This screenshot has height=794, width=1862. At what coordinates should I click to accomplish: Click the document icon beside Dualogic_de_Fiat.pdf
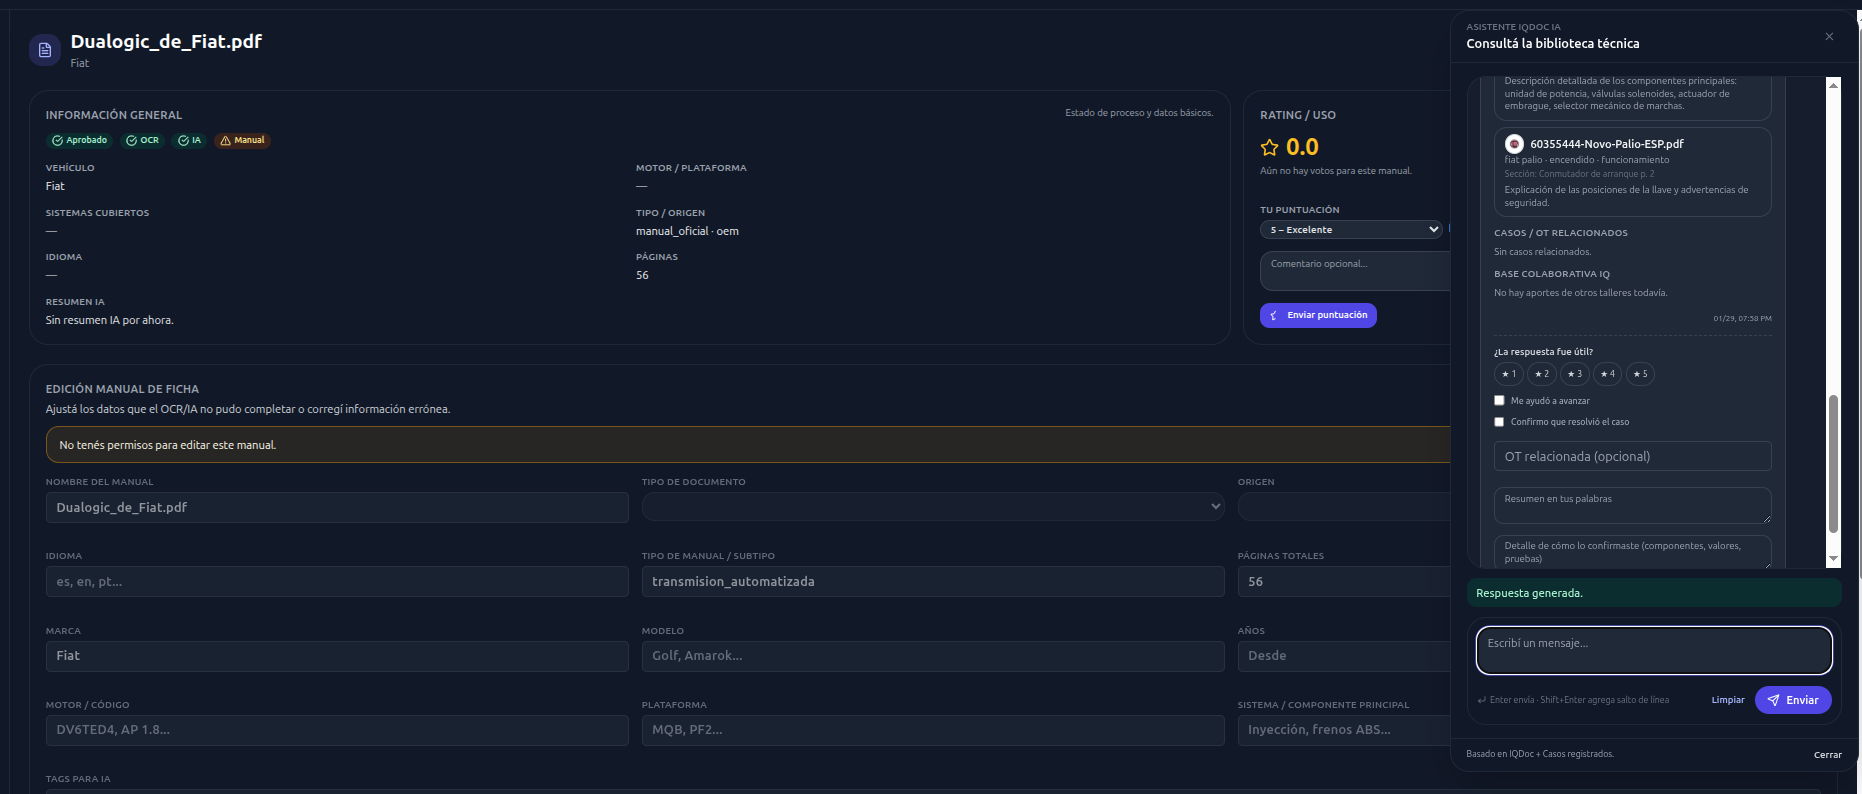click(45, 50)
